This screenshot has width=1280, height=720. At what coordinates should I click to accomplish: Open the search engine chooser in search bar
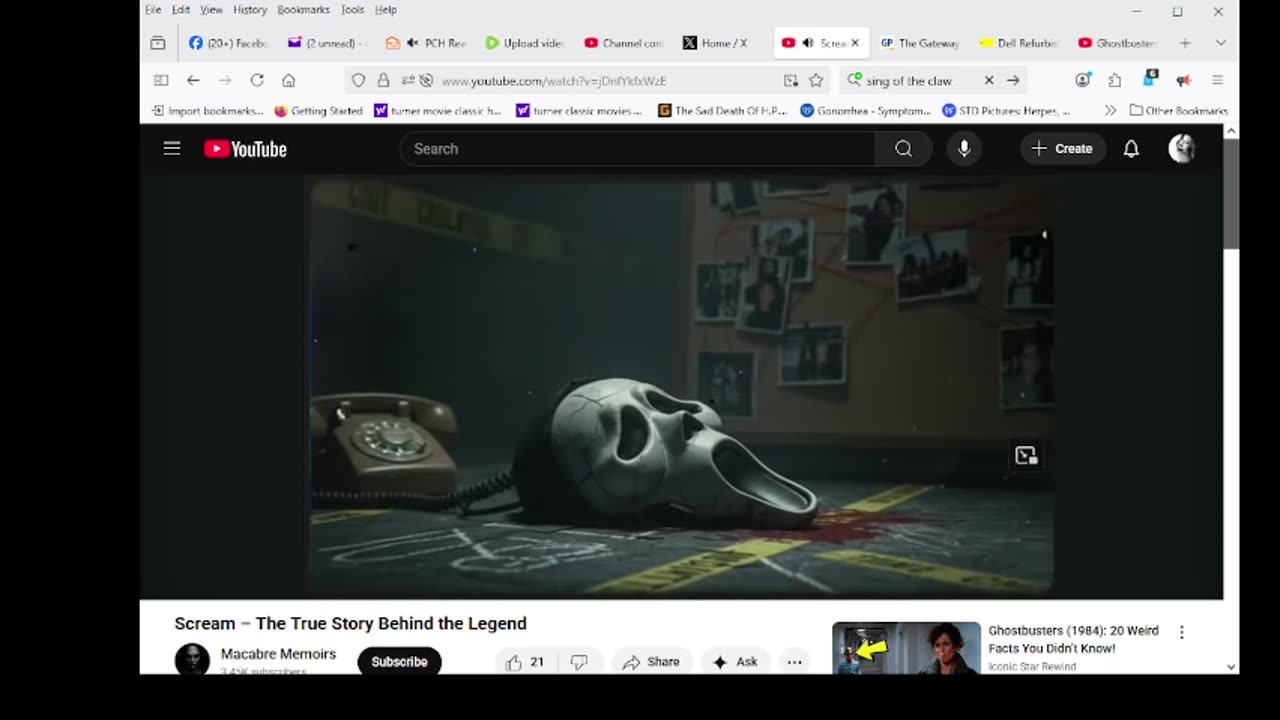855,80
